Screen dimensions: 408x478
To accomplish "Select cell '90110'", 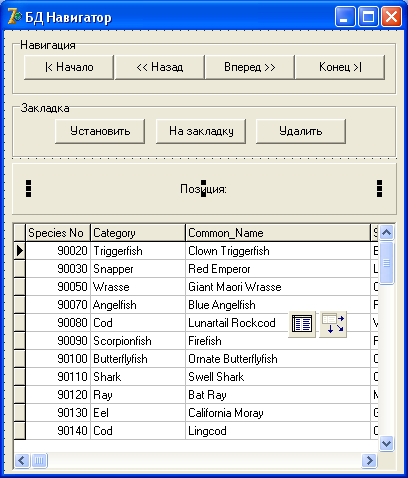I will click(x=58, y=377).
